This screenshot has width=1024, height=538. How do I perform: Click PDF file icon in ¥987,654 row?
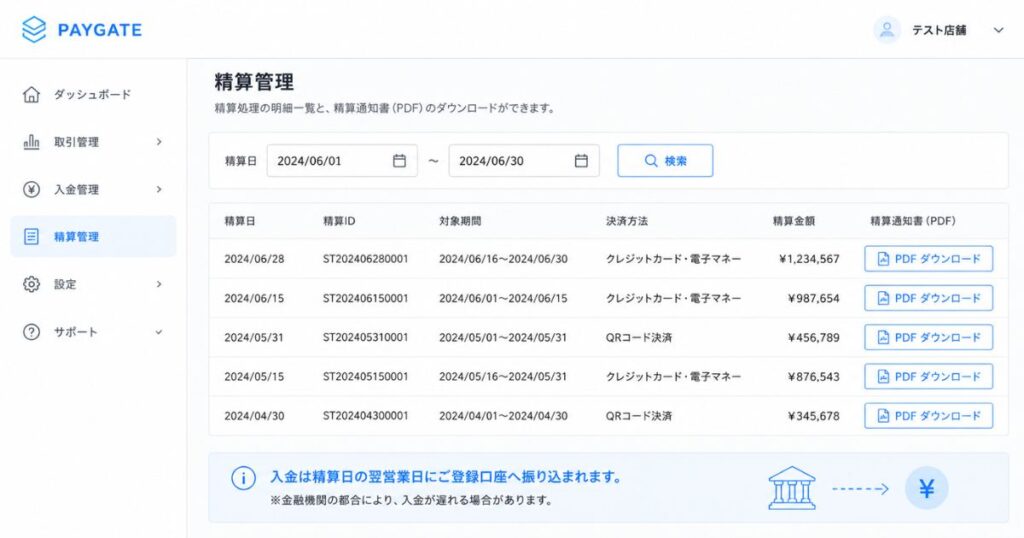coord(883,298)
